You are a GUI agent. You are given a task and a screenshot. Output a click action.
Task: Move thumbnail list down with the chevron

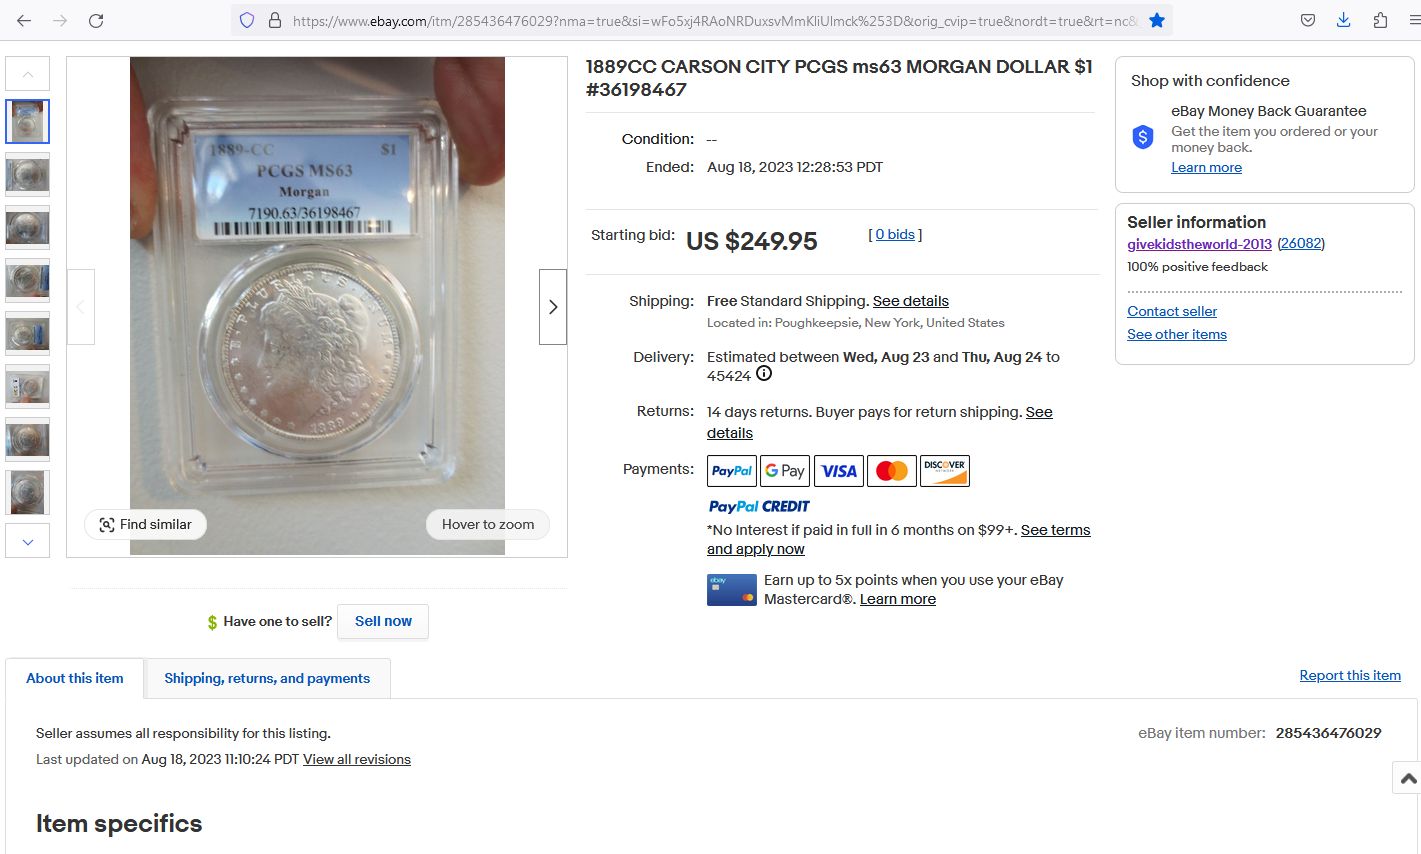28,542
